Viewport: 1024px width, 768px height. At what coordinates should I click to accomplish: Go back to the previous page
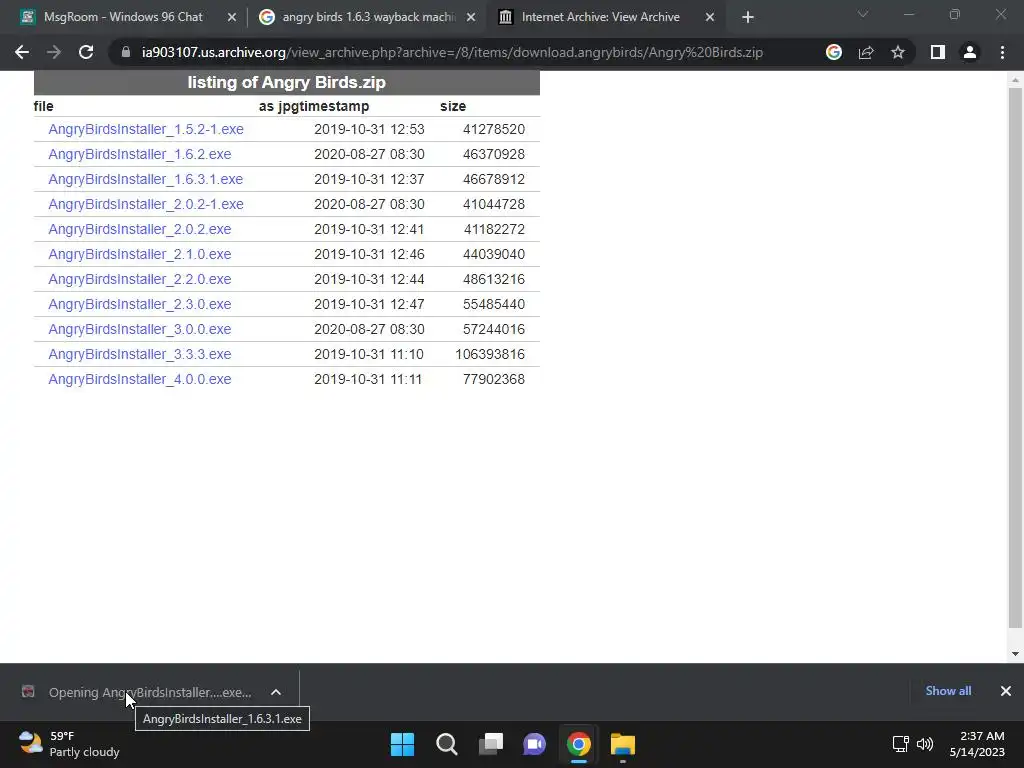22,52
